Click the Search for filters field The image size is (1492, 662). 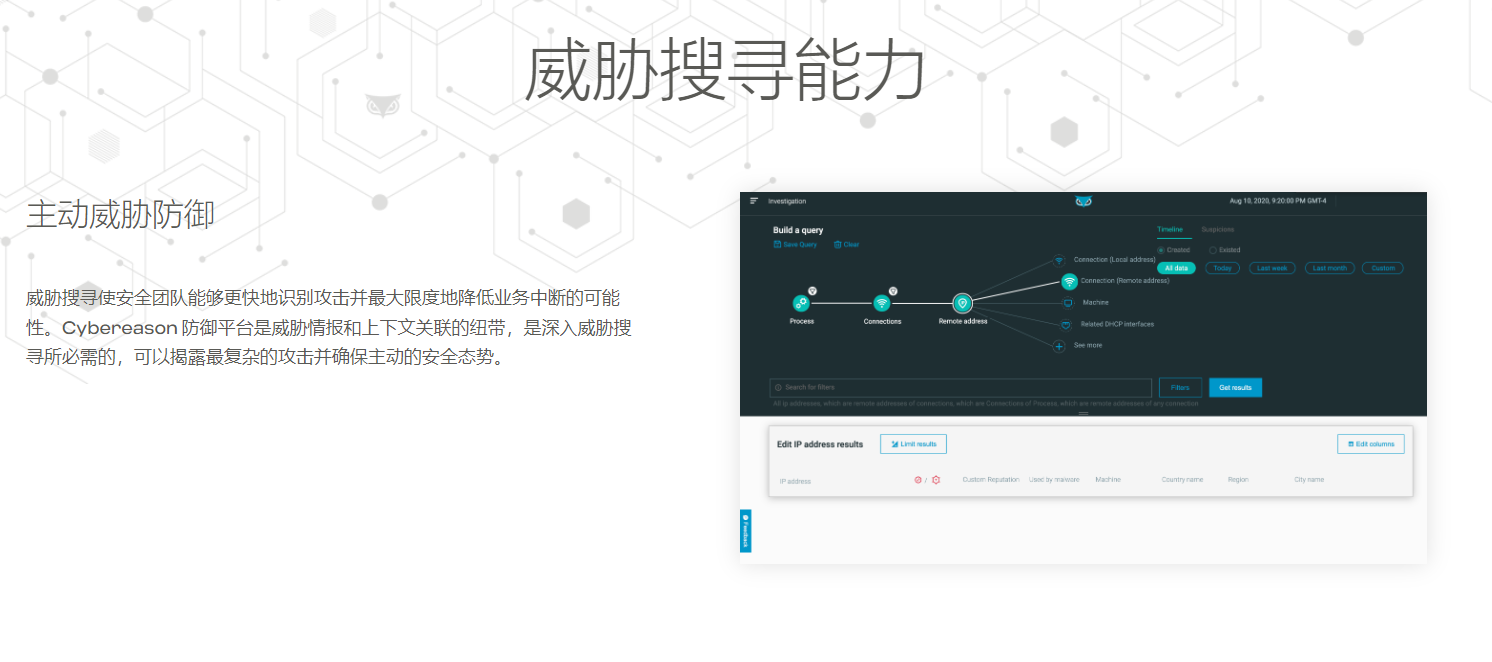pyautogui.click(x=960, y=388)
